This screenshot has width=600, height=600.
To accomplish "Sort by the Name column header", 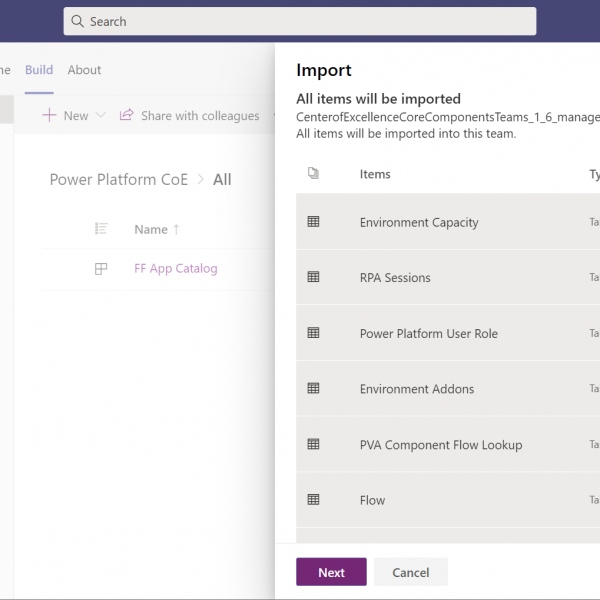I will click(x=151, y=230).
